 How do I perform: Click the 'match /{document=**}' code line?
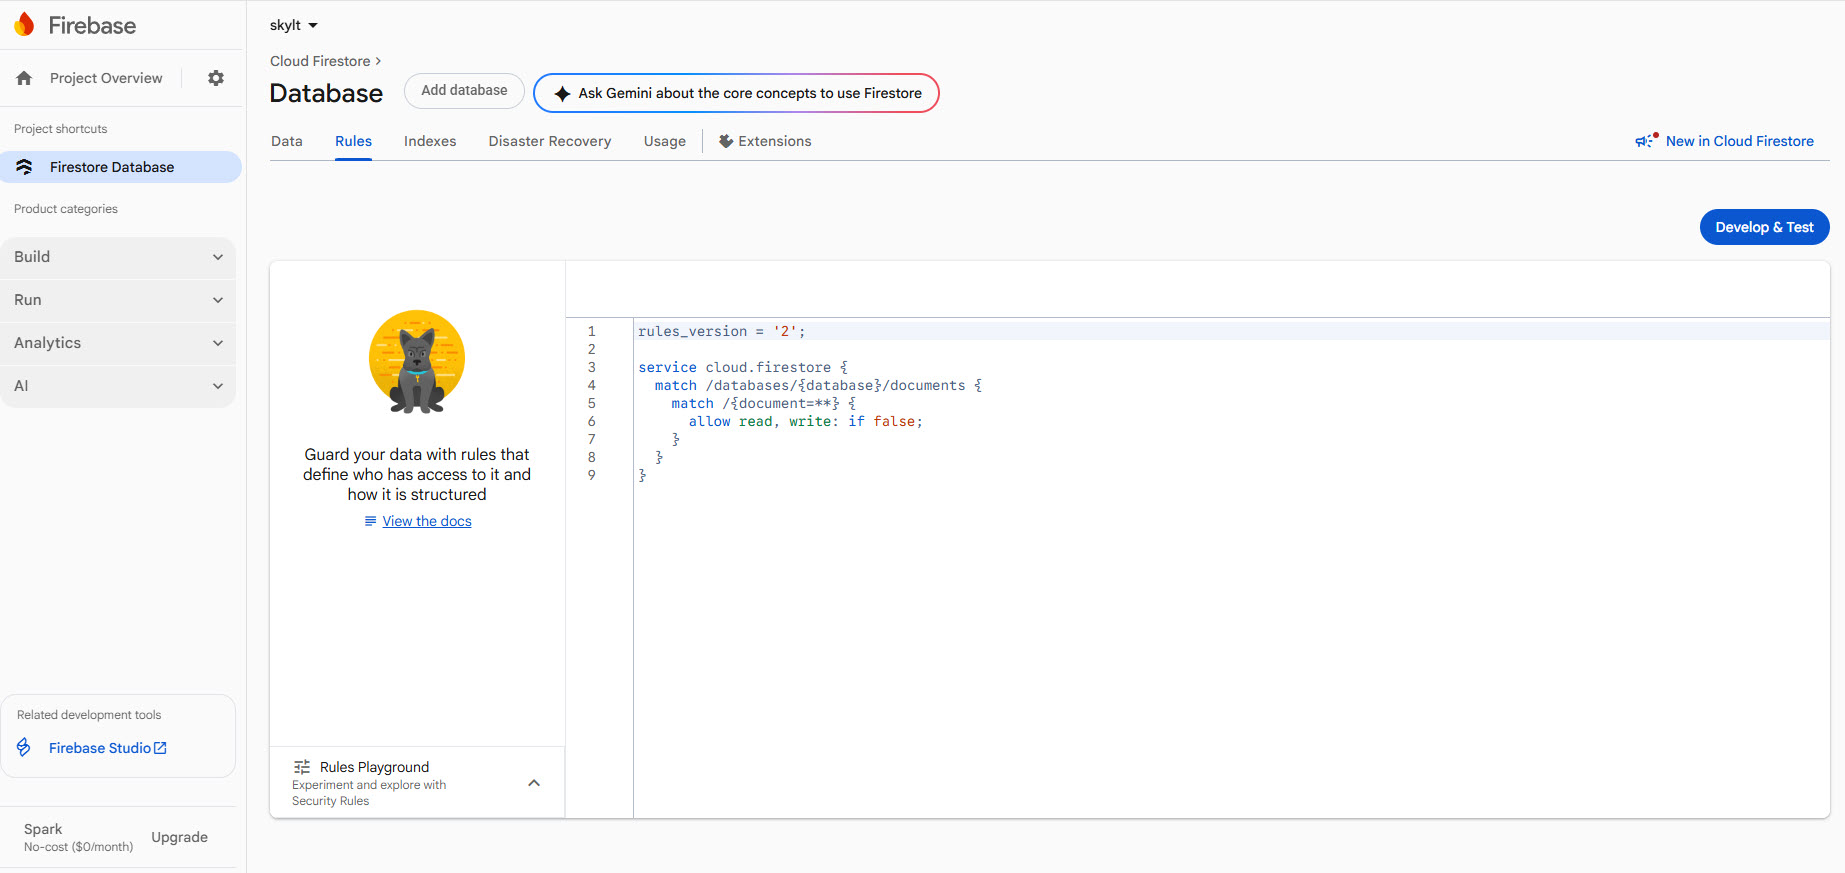coord(764,403)
